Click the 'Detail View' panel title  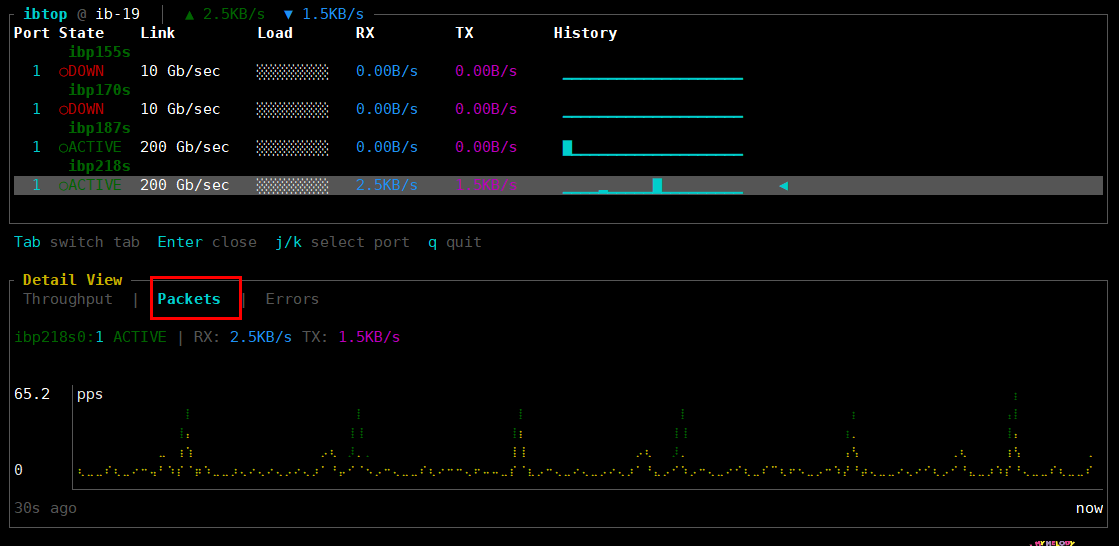pos(72,280)
